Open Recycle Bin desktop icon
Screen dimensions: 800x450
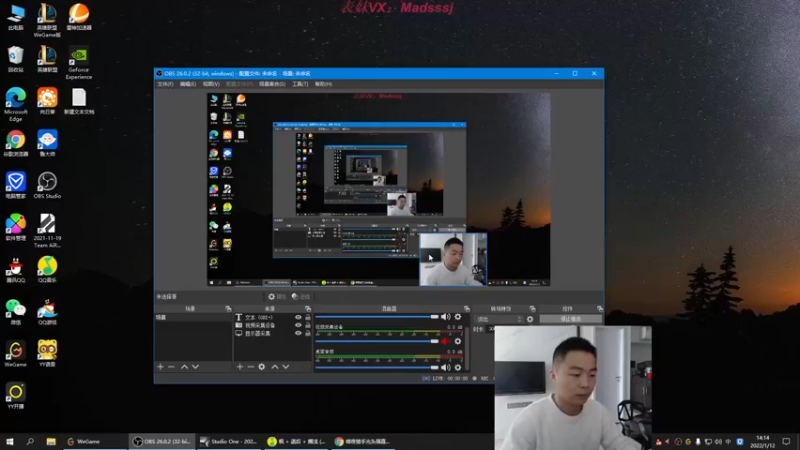pyautogui.click(x=16, y=59)
